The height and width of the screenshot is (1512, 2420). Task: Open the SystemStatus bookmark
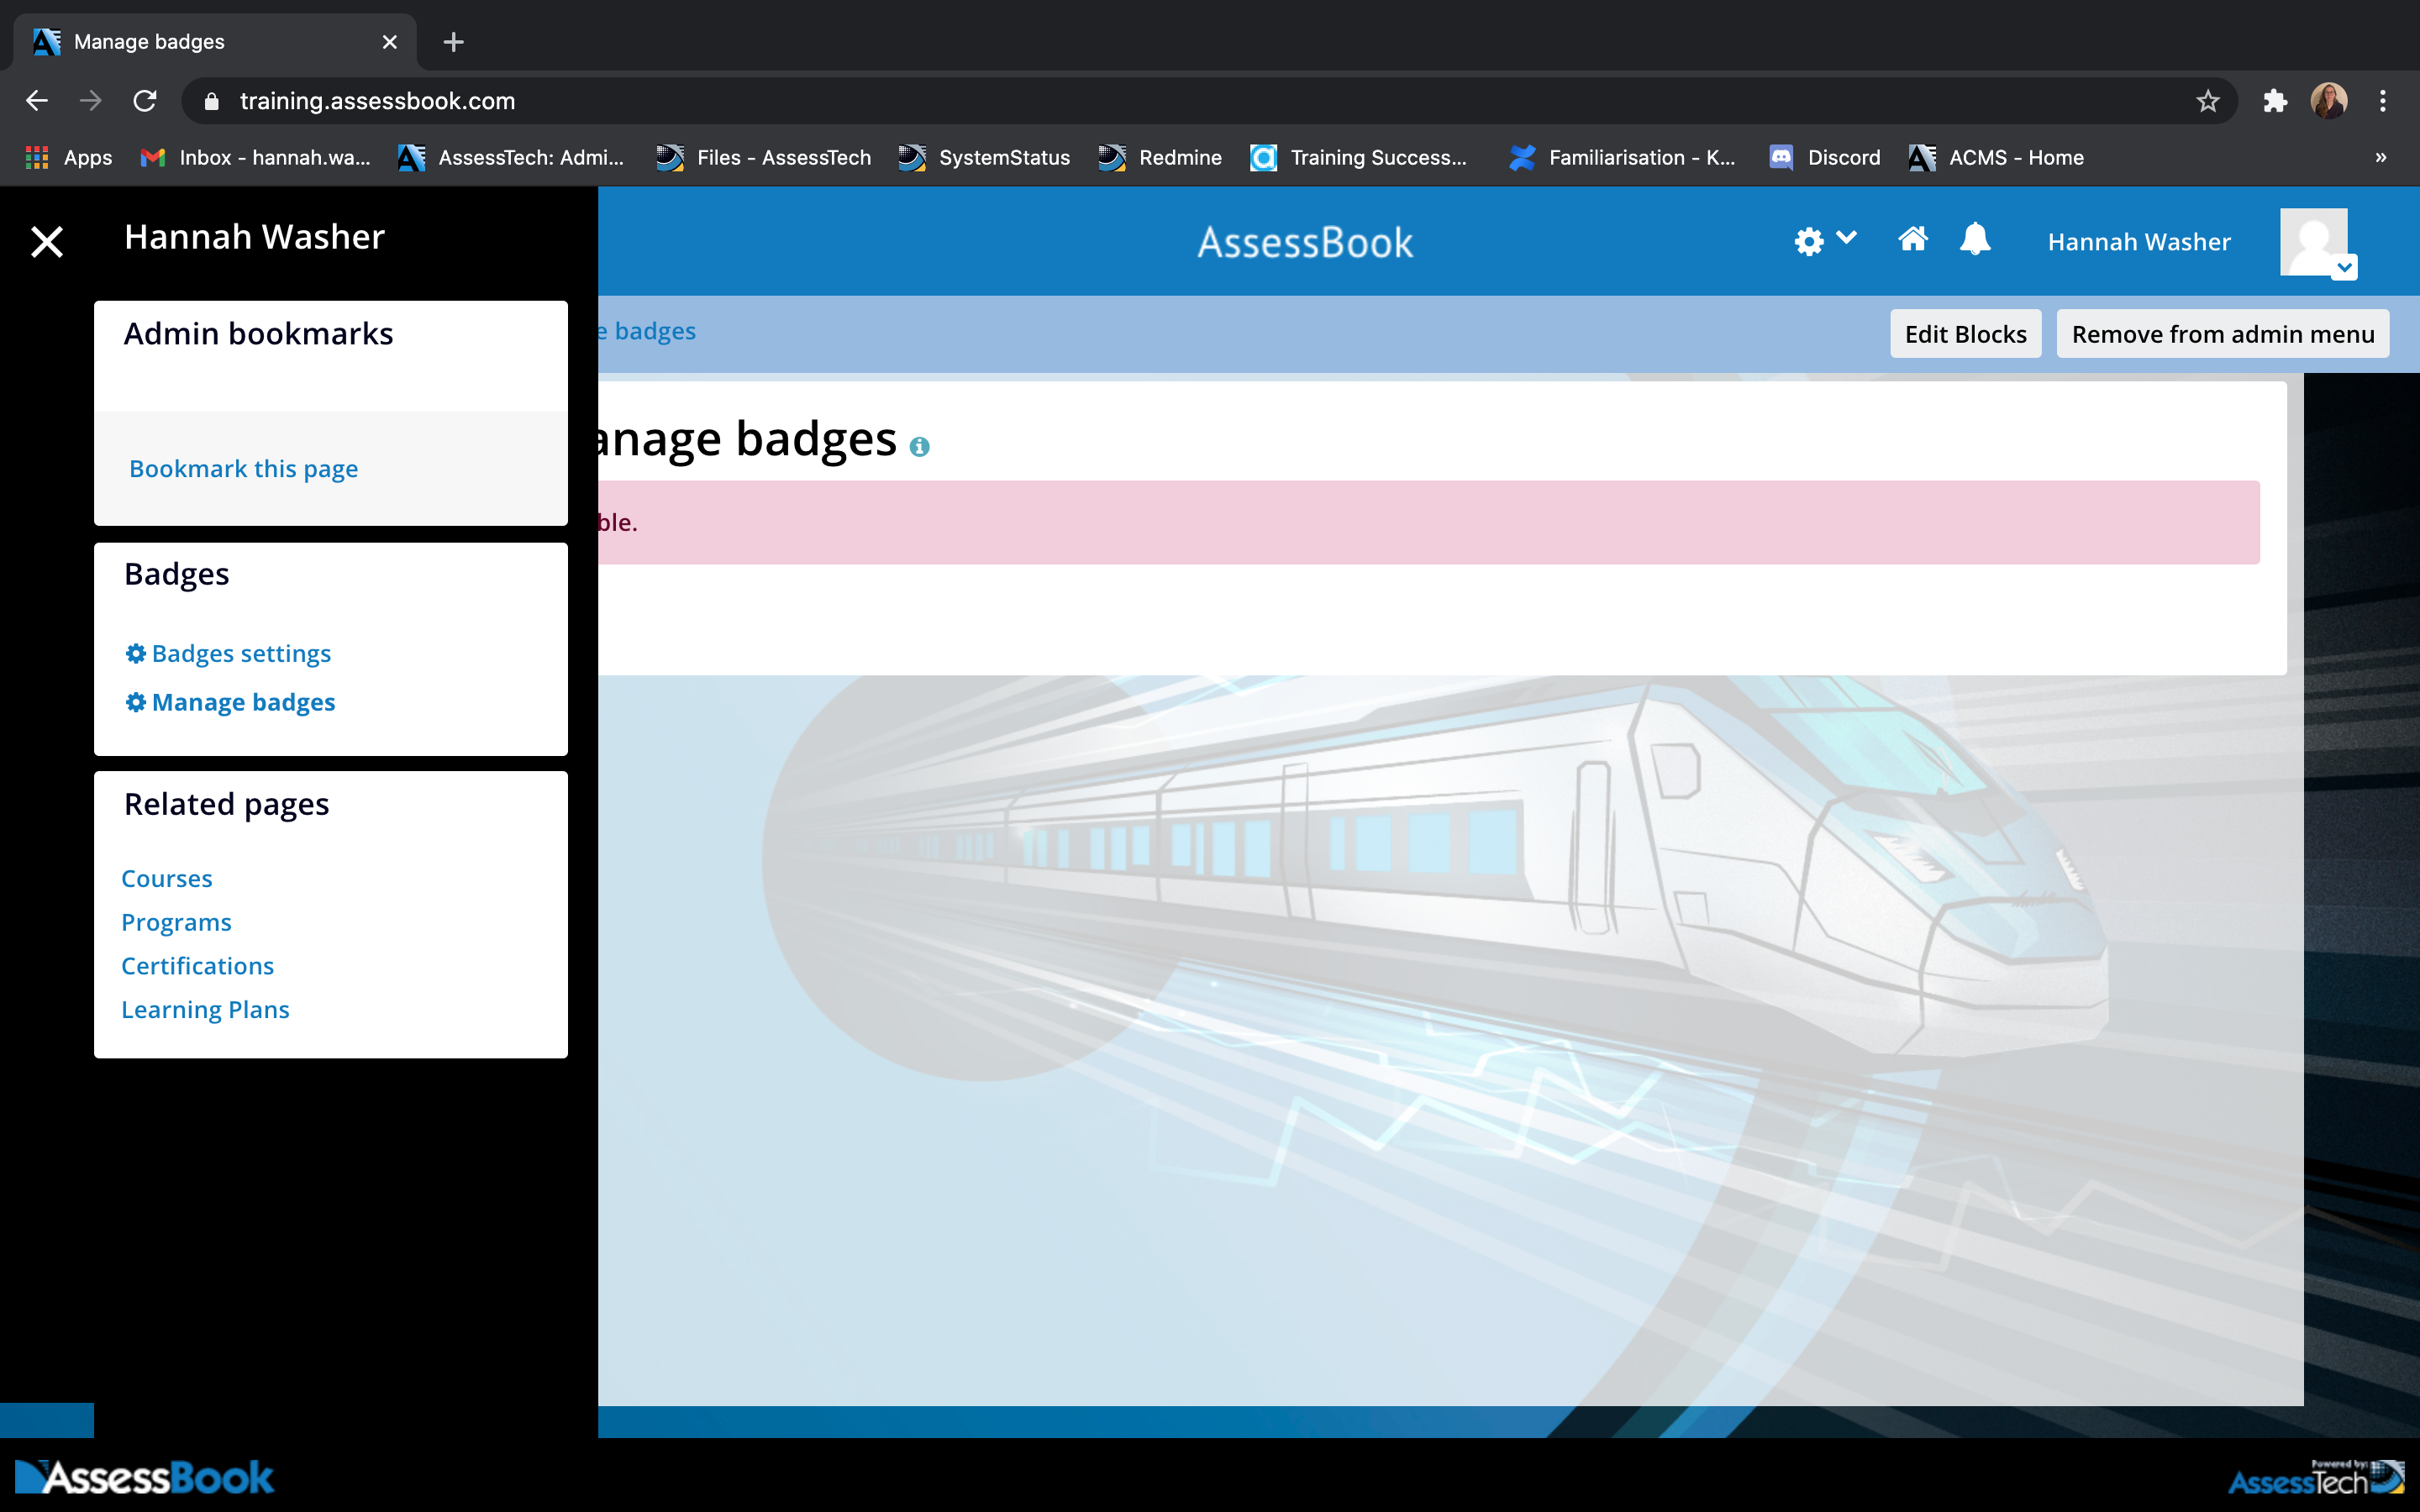pos(984,158)
